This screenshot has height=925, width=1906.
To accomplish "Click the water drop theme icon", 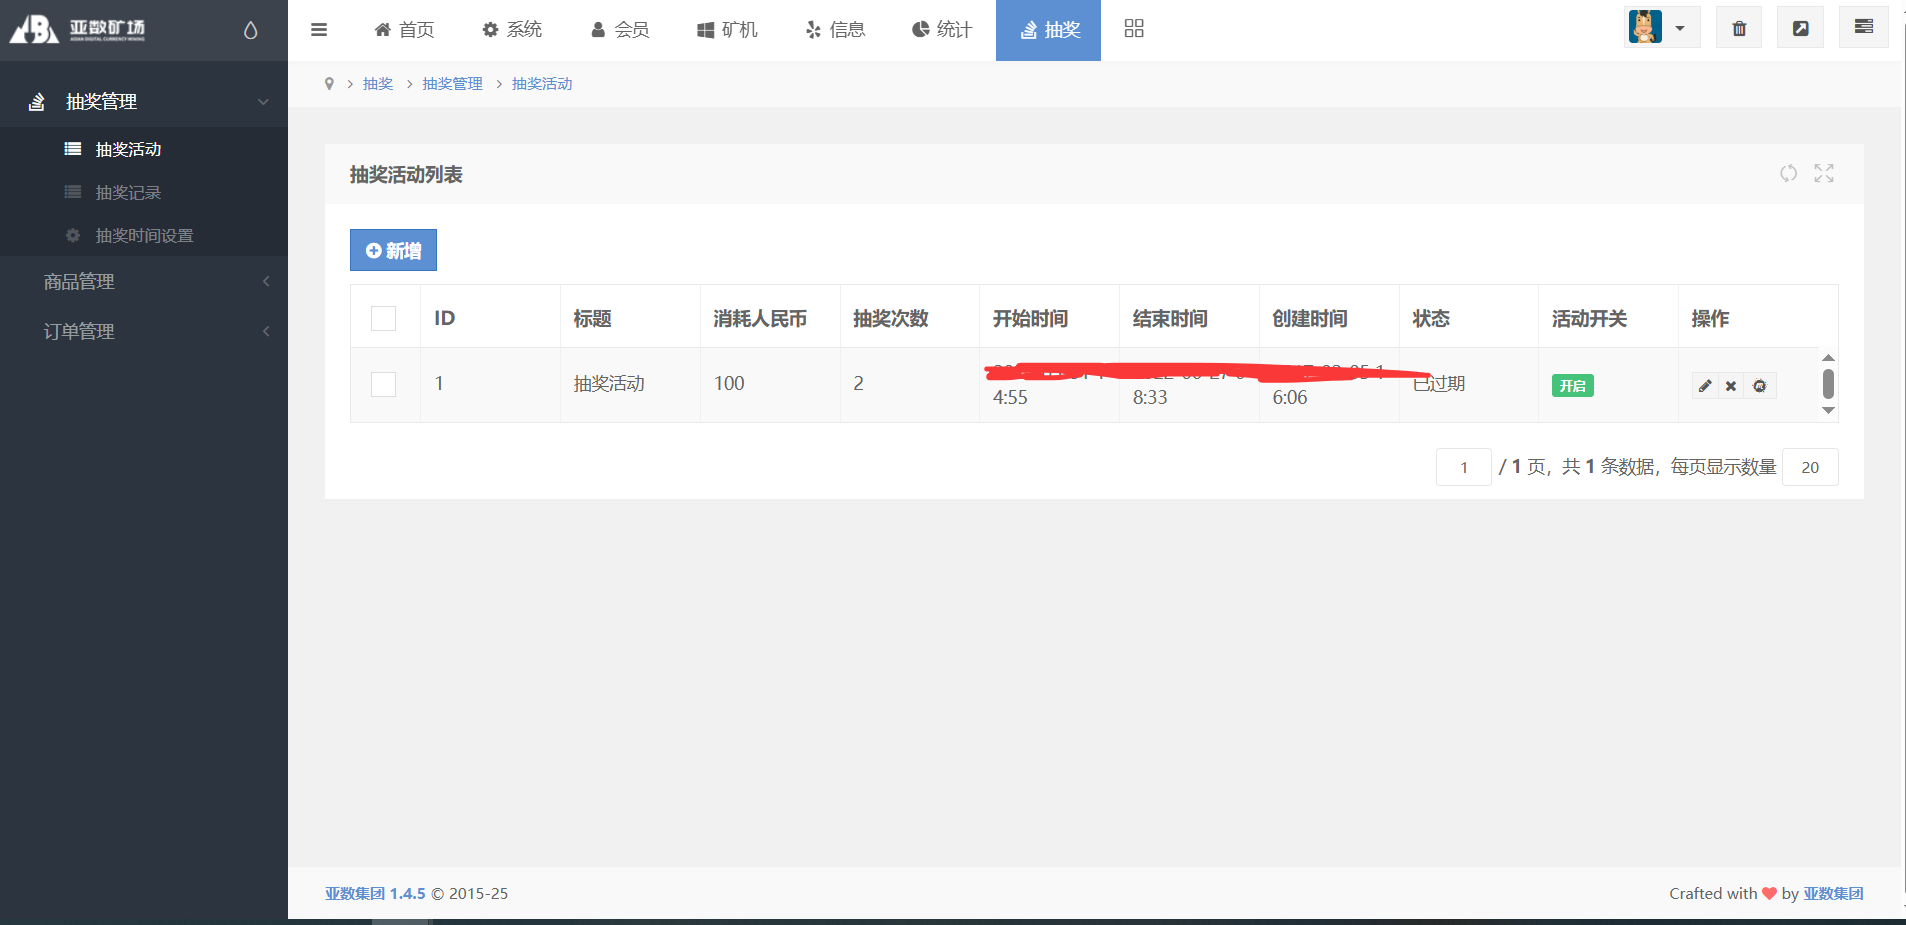I will point(250,31).
